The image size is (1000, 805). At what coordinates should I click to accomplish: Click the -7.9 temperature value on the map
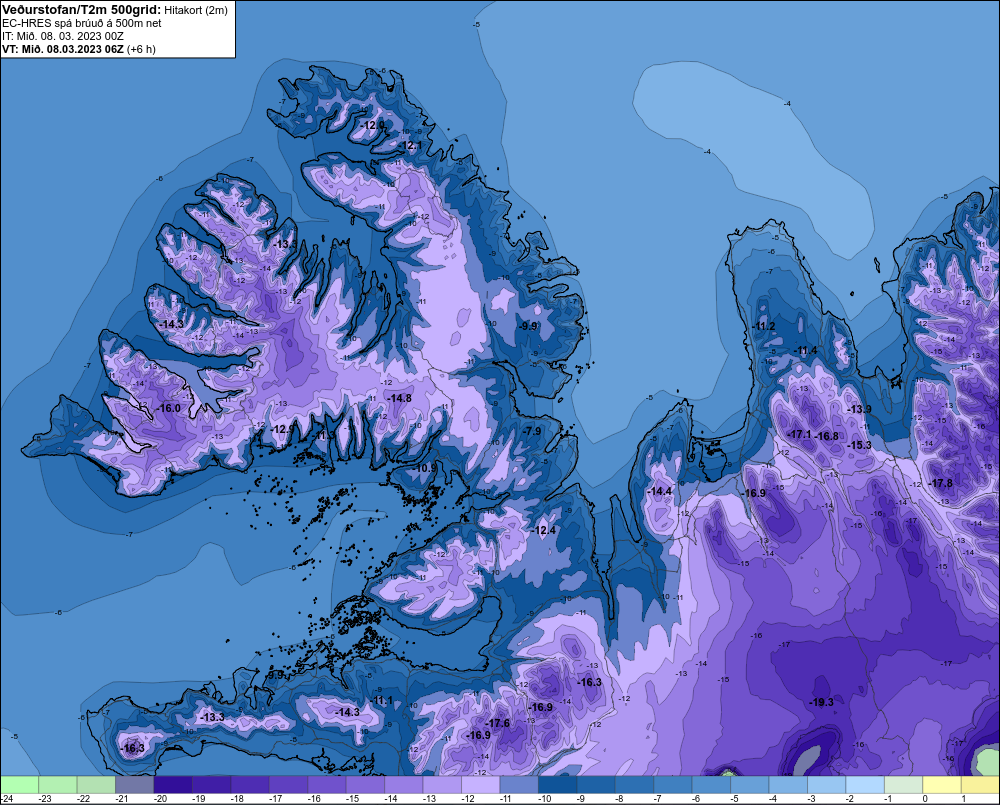pyautogui.click(x=532, y=431)
